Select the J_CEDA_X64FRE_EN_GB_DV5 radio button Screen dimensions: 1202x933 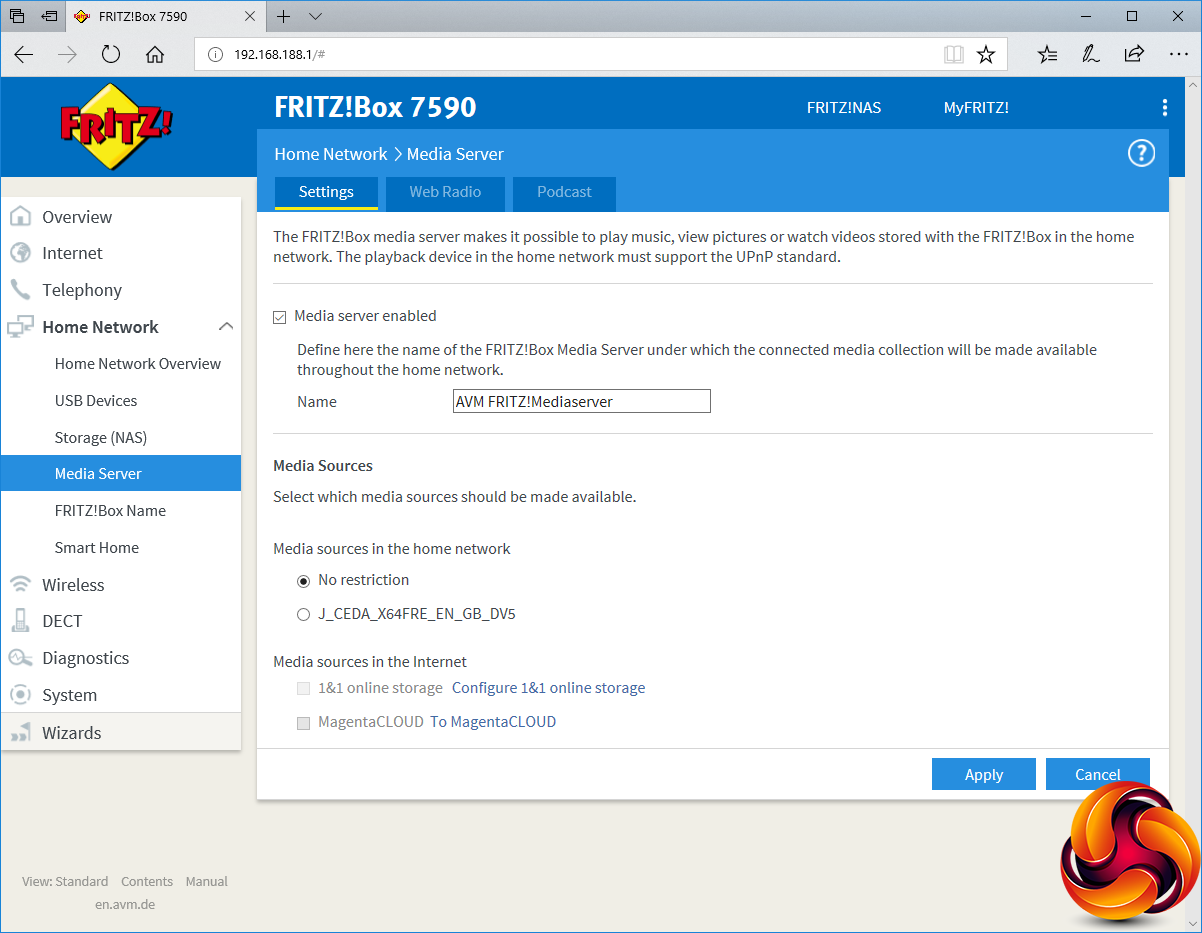(x=303, y=615)
